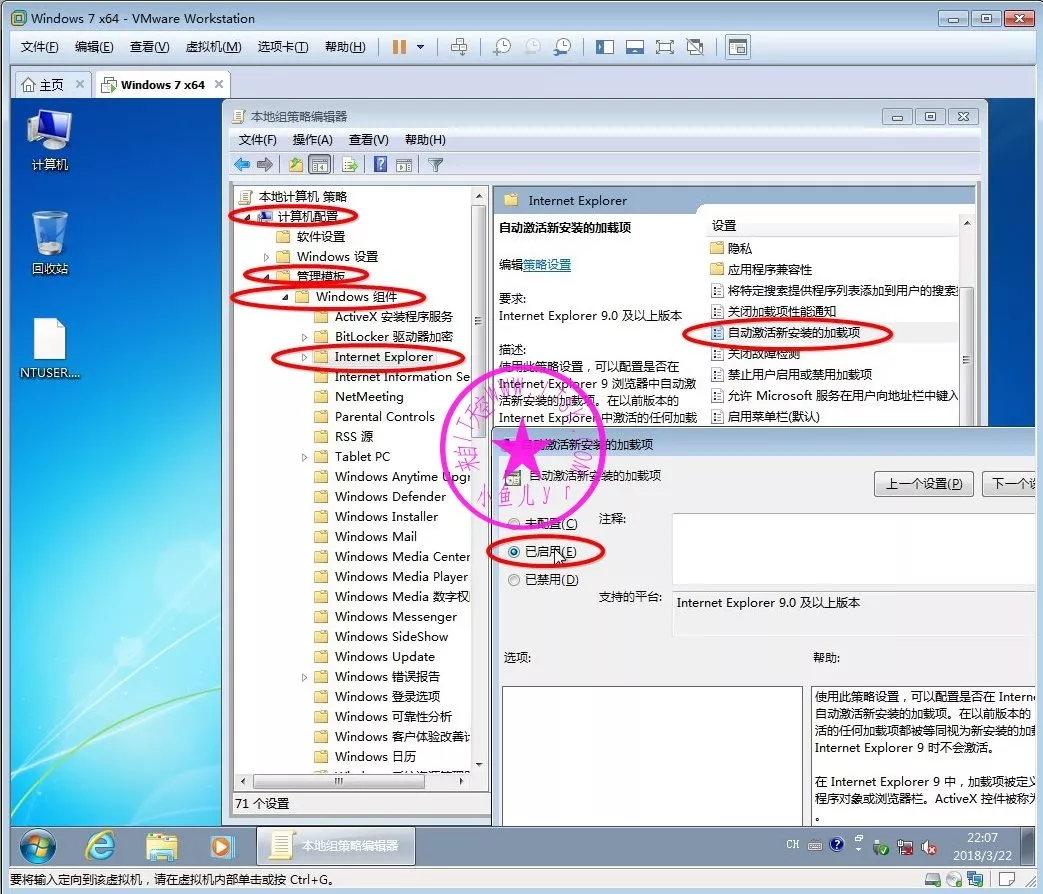Click the Back arrow in Group Policy Editor
This screenshot has height=894, width=1043.
pos(242,165)
